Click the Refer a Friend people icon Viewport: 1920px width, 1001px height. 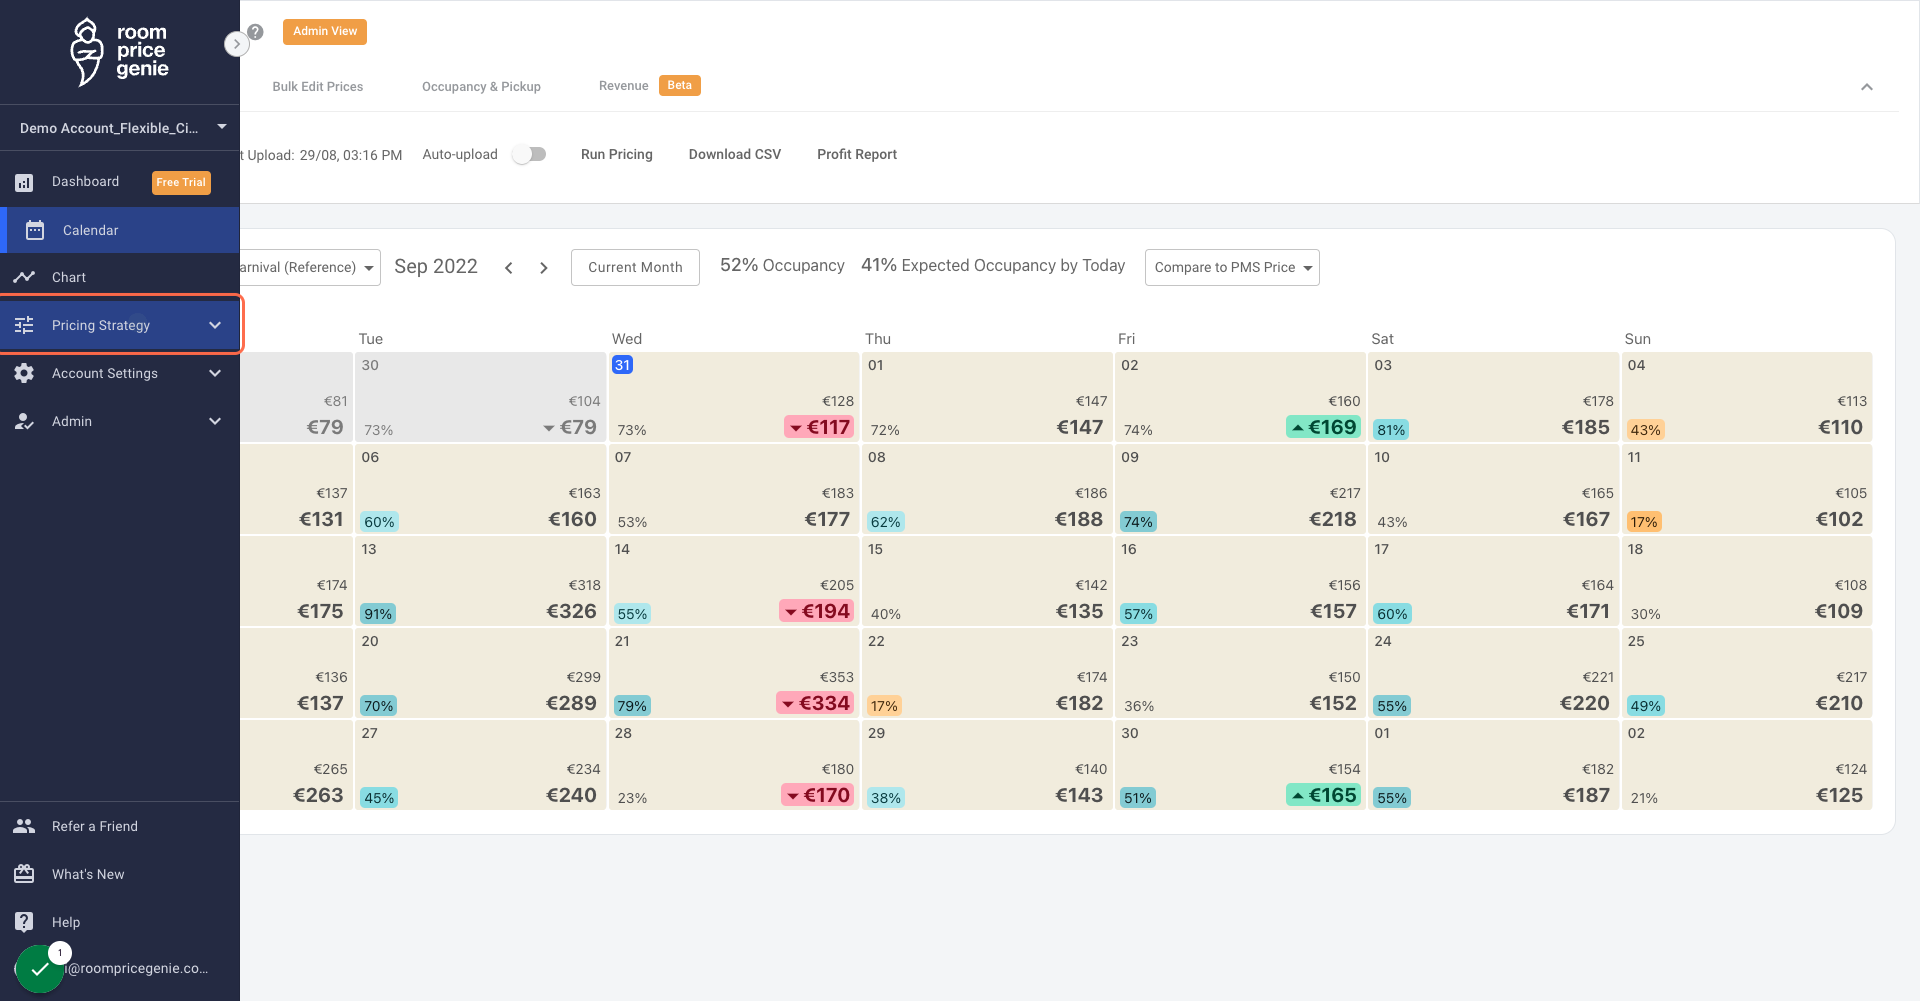coord(24,826)
